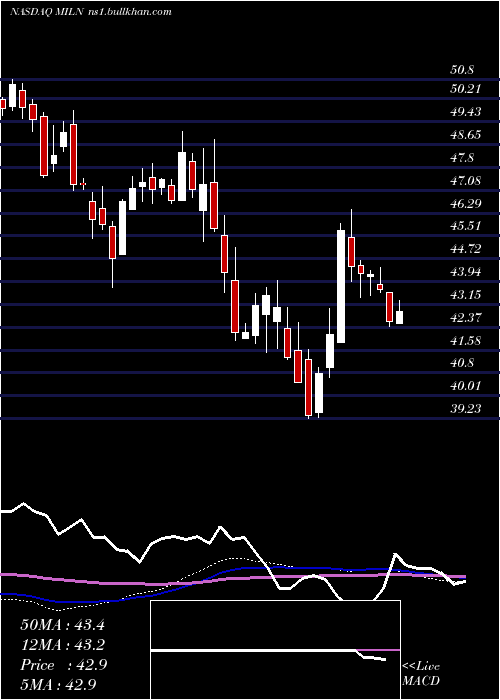Click the 46.29 price axis label
The height and width of the screenshot is (700, 500).
(x=466, y=203)
